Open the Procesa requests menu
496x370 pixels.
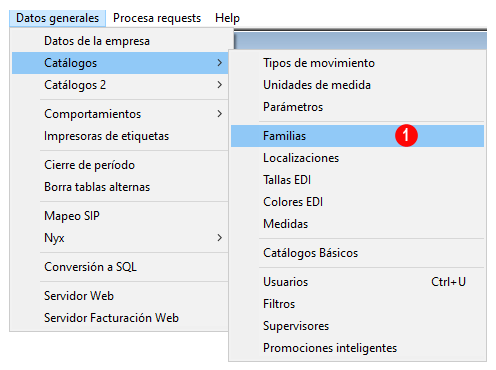(157, 18)
